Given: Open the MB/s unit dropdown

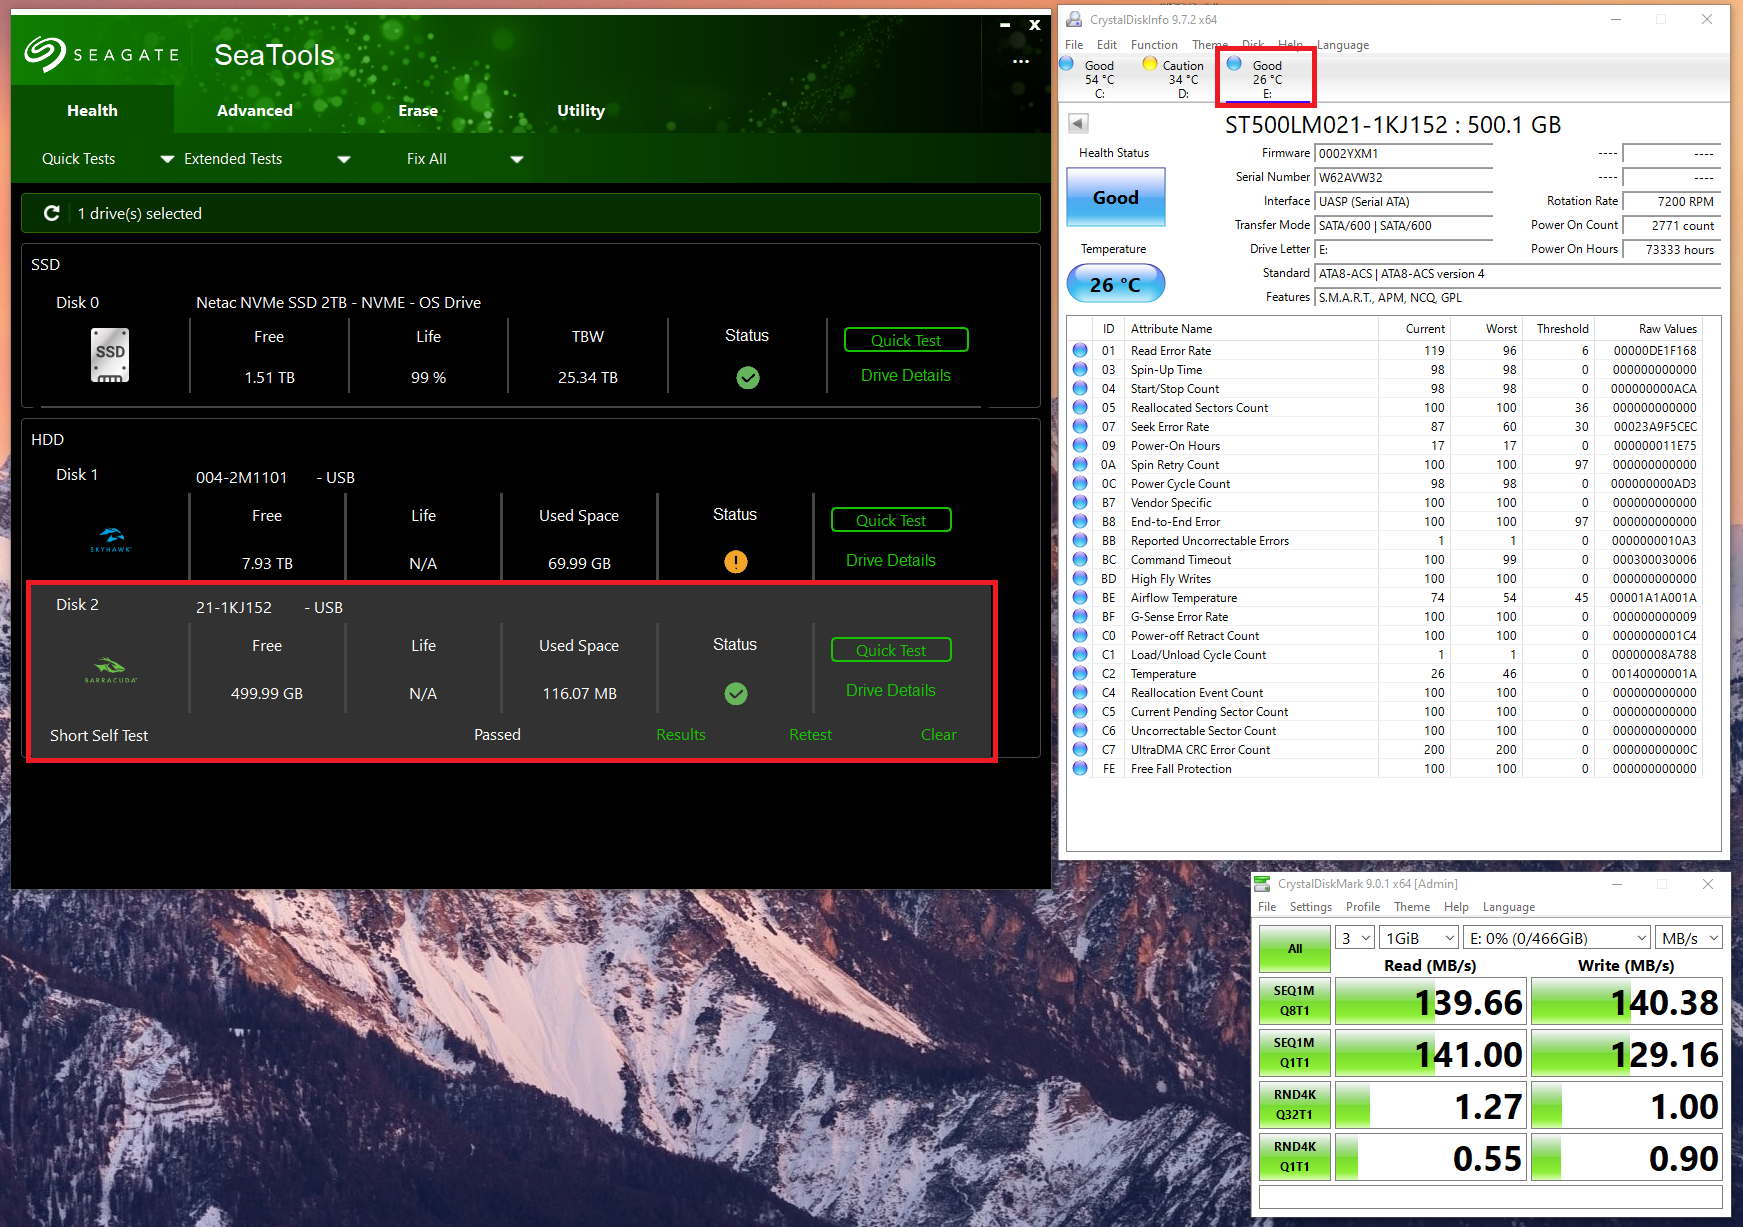Looking at the screenshot, I should (x=1689, y=938).
